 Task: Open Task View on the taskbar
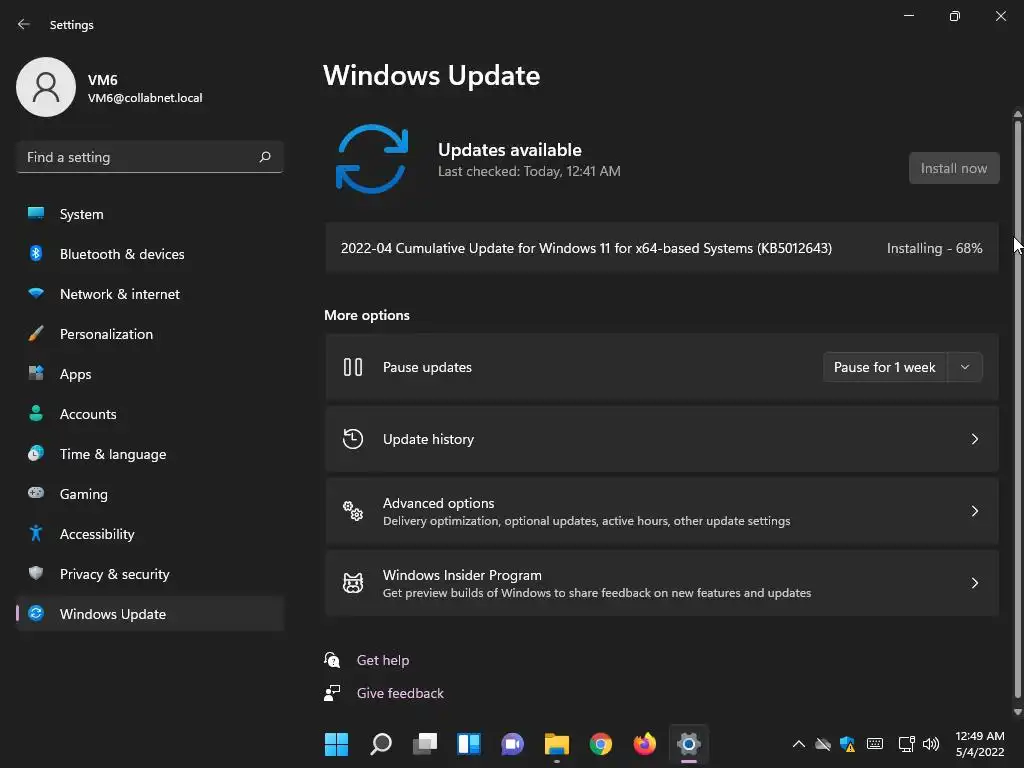[424, 744]
